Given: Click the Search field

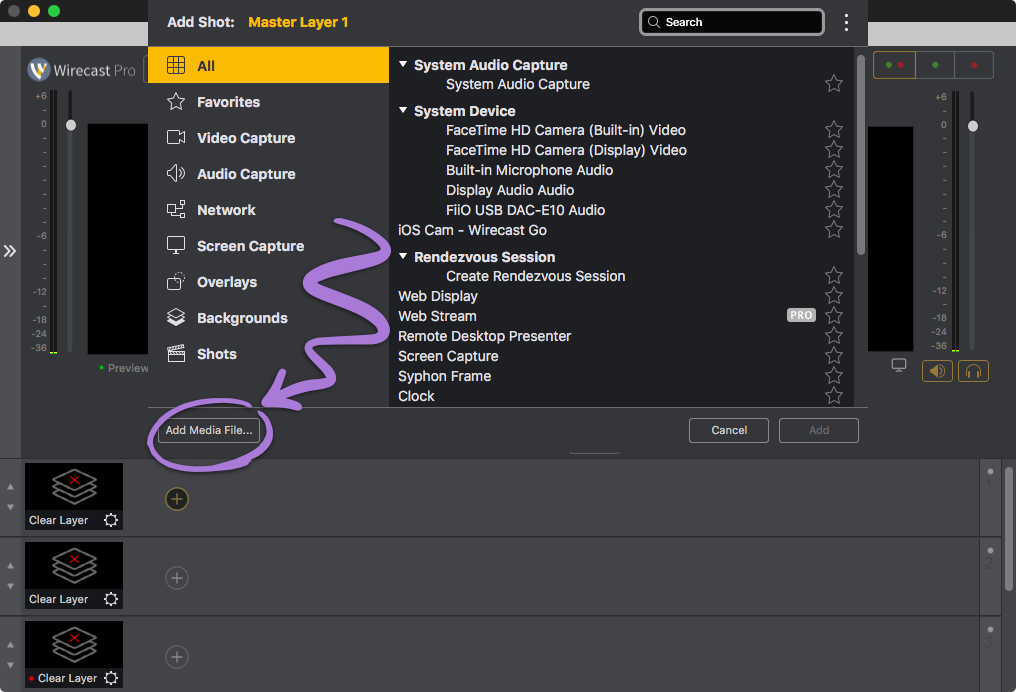Looking at the screenshot, I should [x=732, y=22].
